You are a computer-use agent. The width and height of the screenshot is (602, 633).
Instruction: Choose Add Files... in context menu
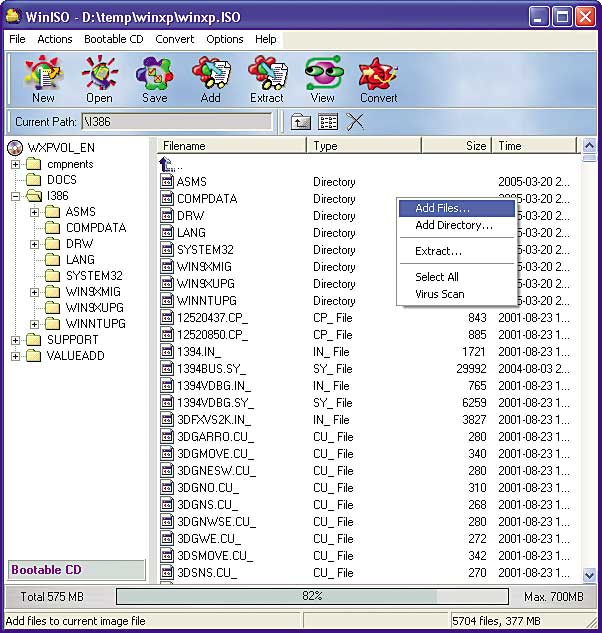pyautogui.click(x=457, y=208)
